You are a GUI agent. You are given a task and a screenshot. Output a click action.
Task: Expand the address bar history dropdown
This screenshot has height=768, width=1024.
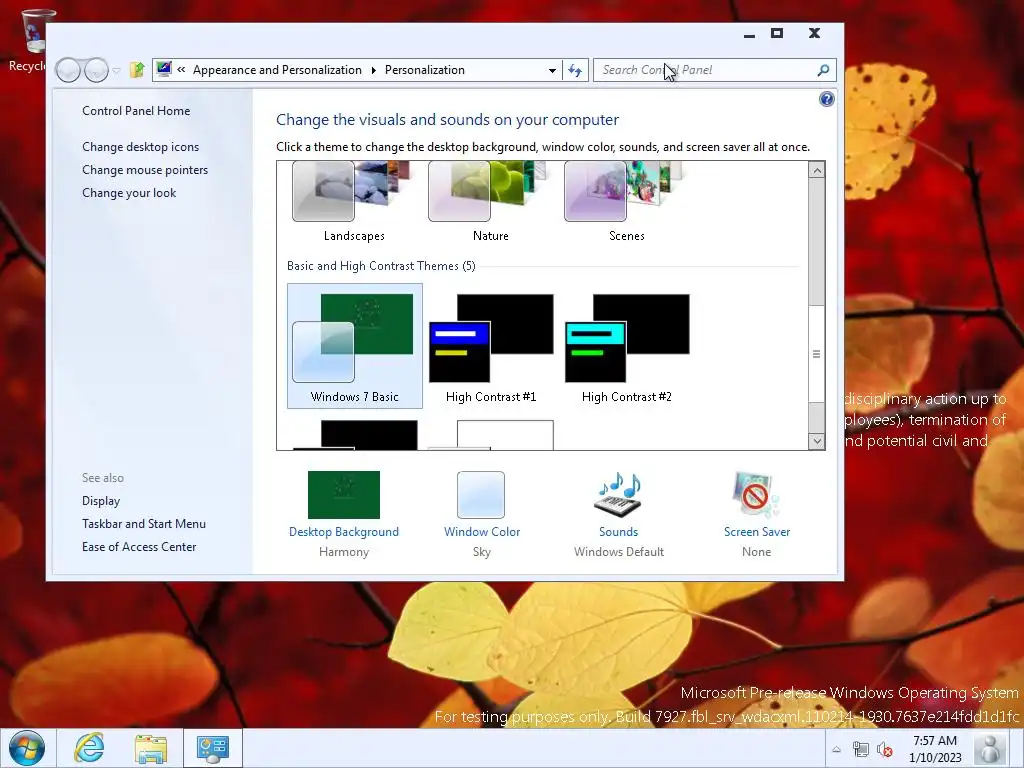(x=552, y=70)
